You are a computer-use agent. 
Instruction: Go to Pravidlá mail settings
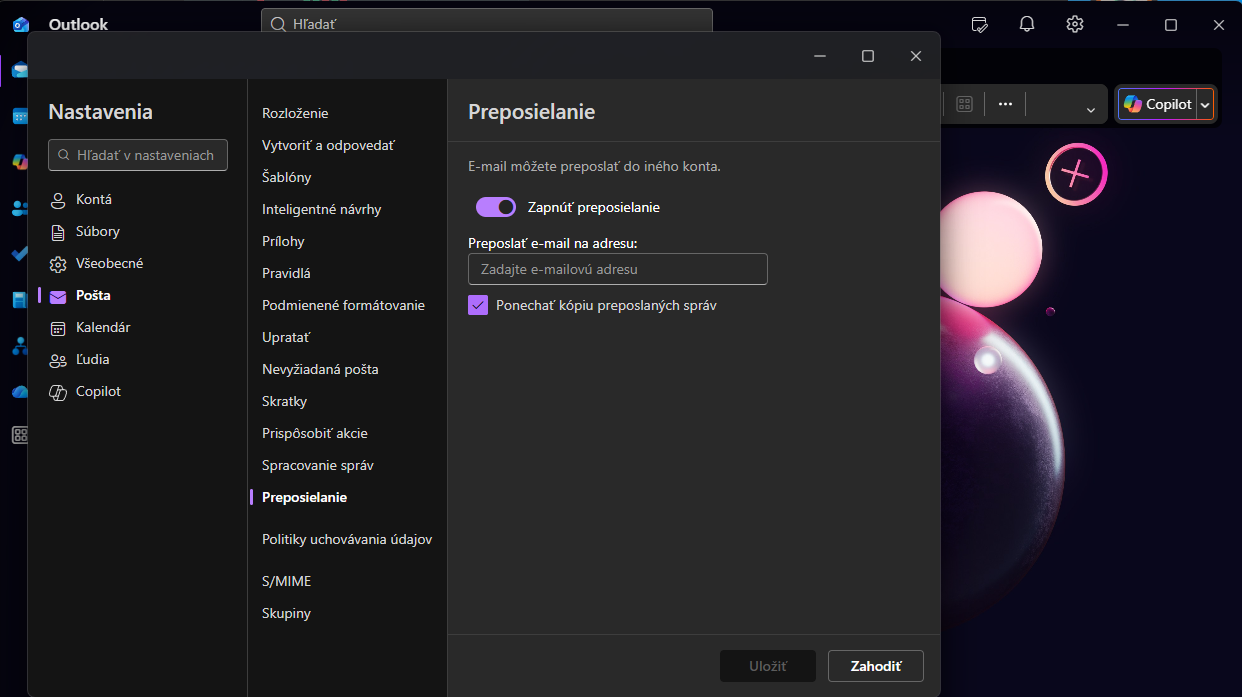click(x=286, y=273)
